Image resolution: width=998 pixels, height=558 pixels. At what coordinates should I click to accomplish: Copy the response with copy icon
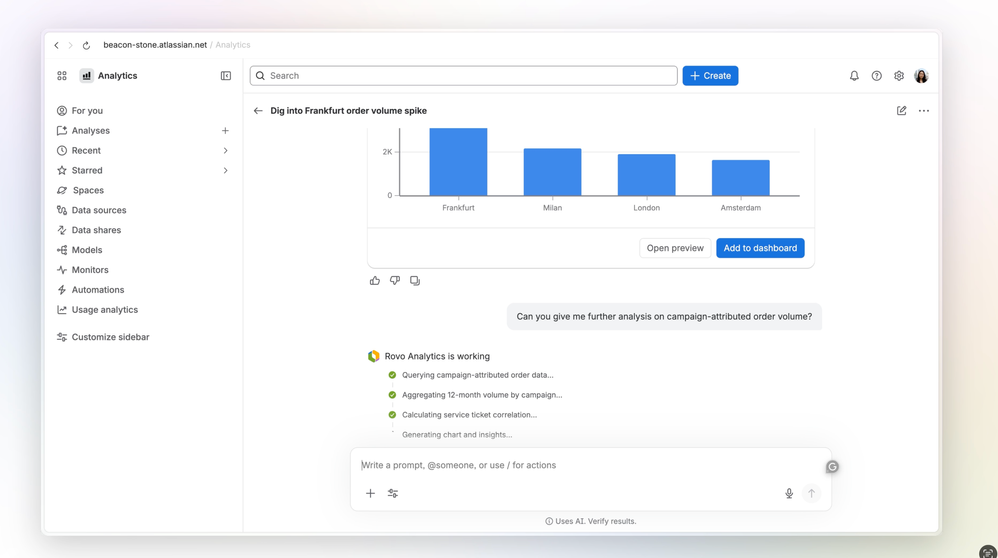[x=415, y=281]
